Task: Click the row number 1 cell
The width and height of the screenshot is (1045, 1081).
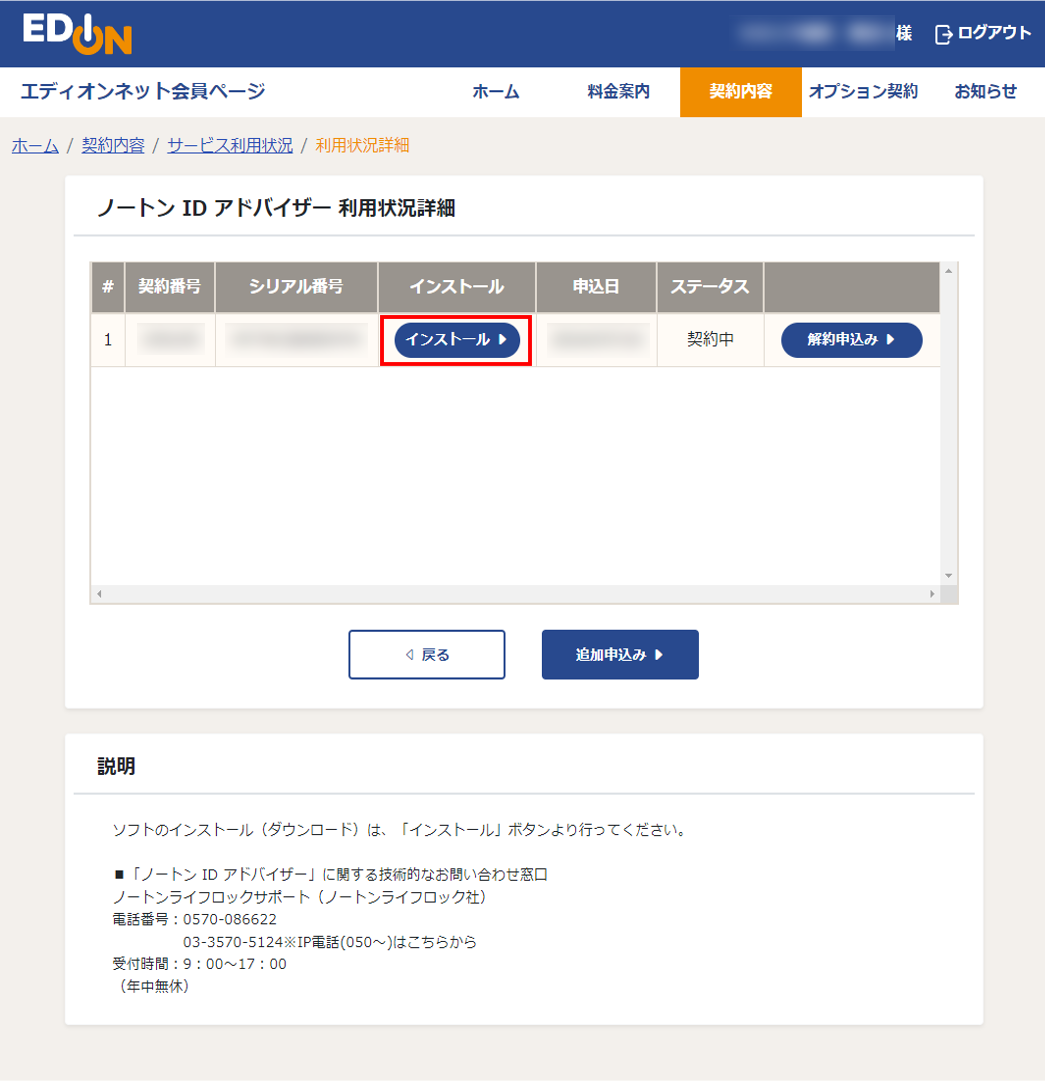Action: 108,339
